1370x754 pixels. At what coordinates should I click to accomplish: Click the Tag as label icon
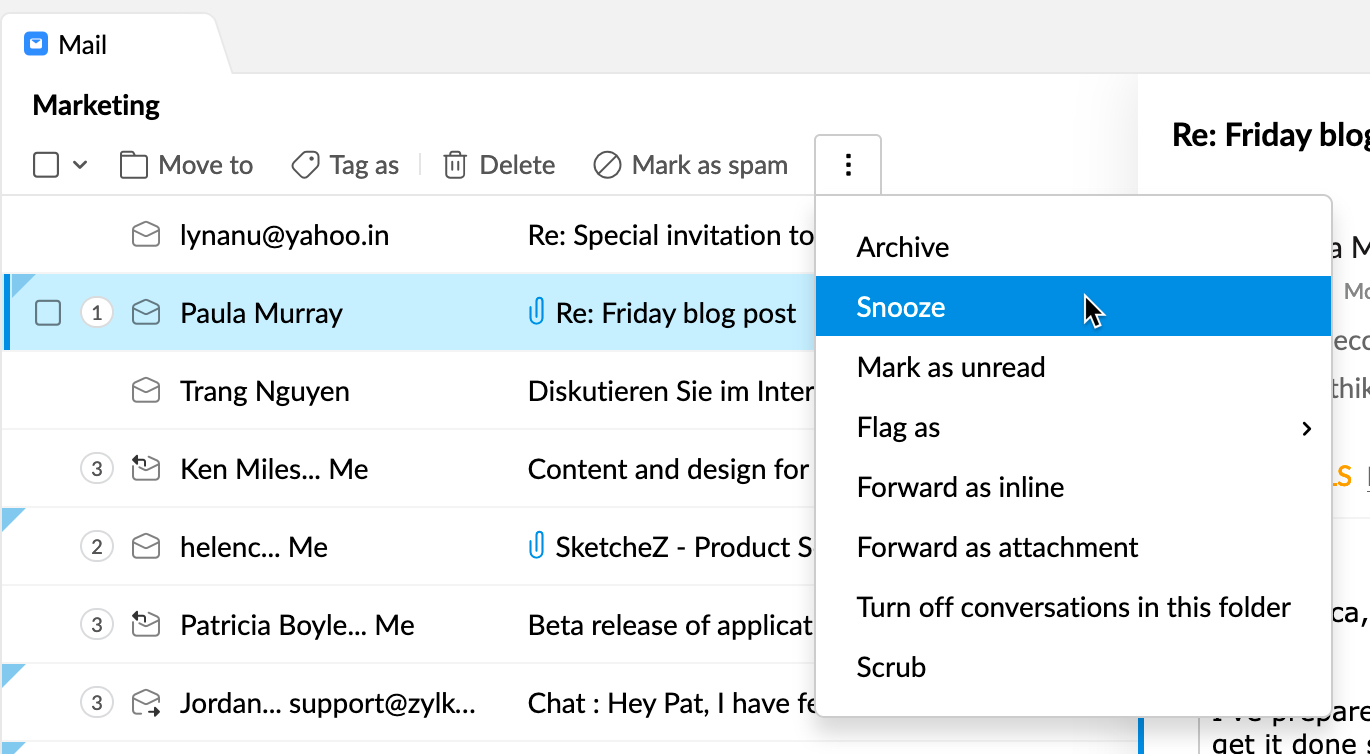click(305, 165)
